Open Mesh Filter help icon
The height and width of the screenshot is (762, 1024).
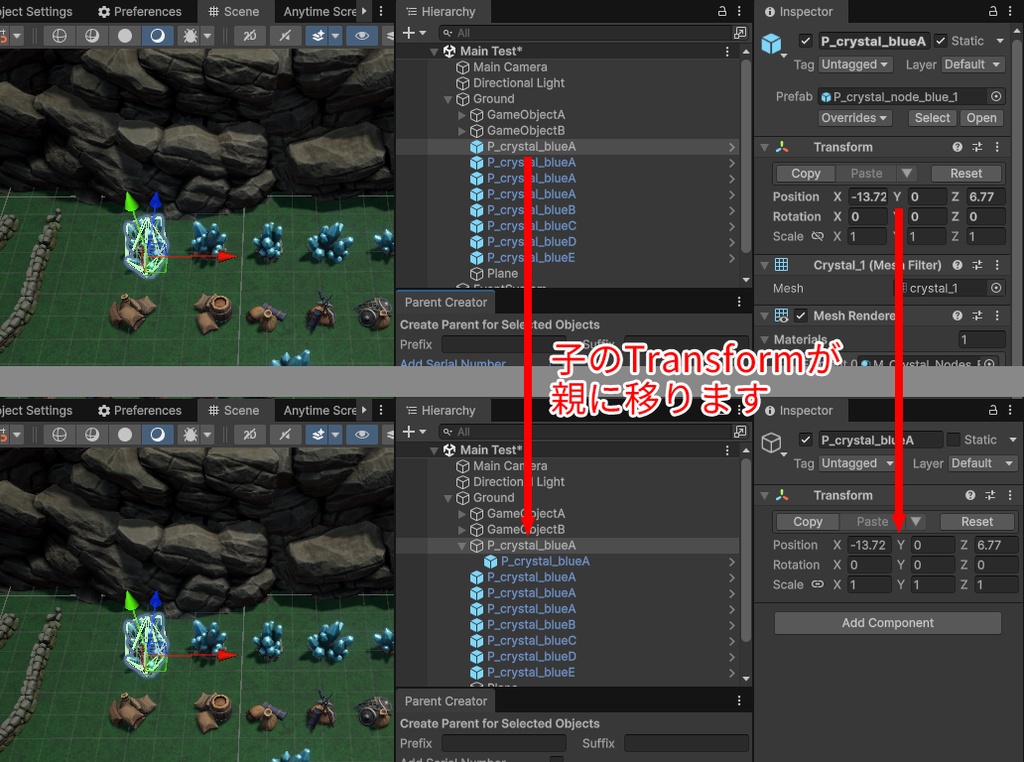[x=957, y=265]
